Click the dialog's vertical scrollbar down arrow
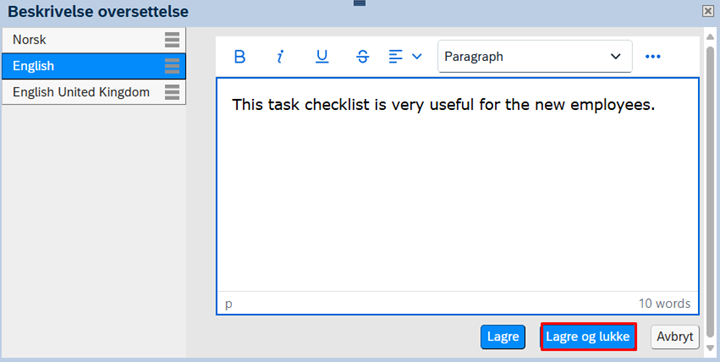 (711, 349)
